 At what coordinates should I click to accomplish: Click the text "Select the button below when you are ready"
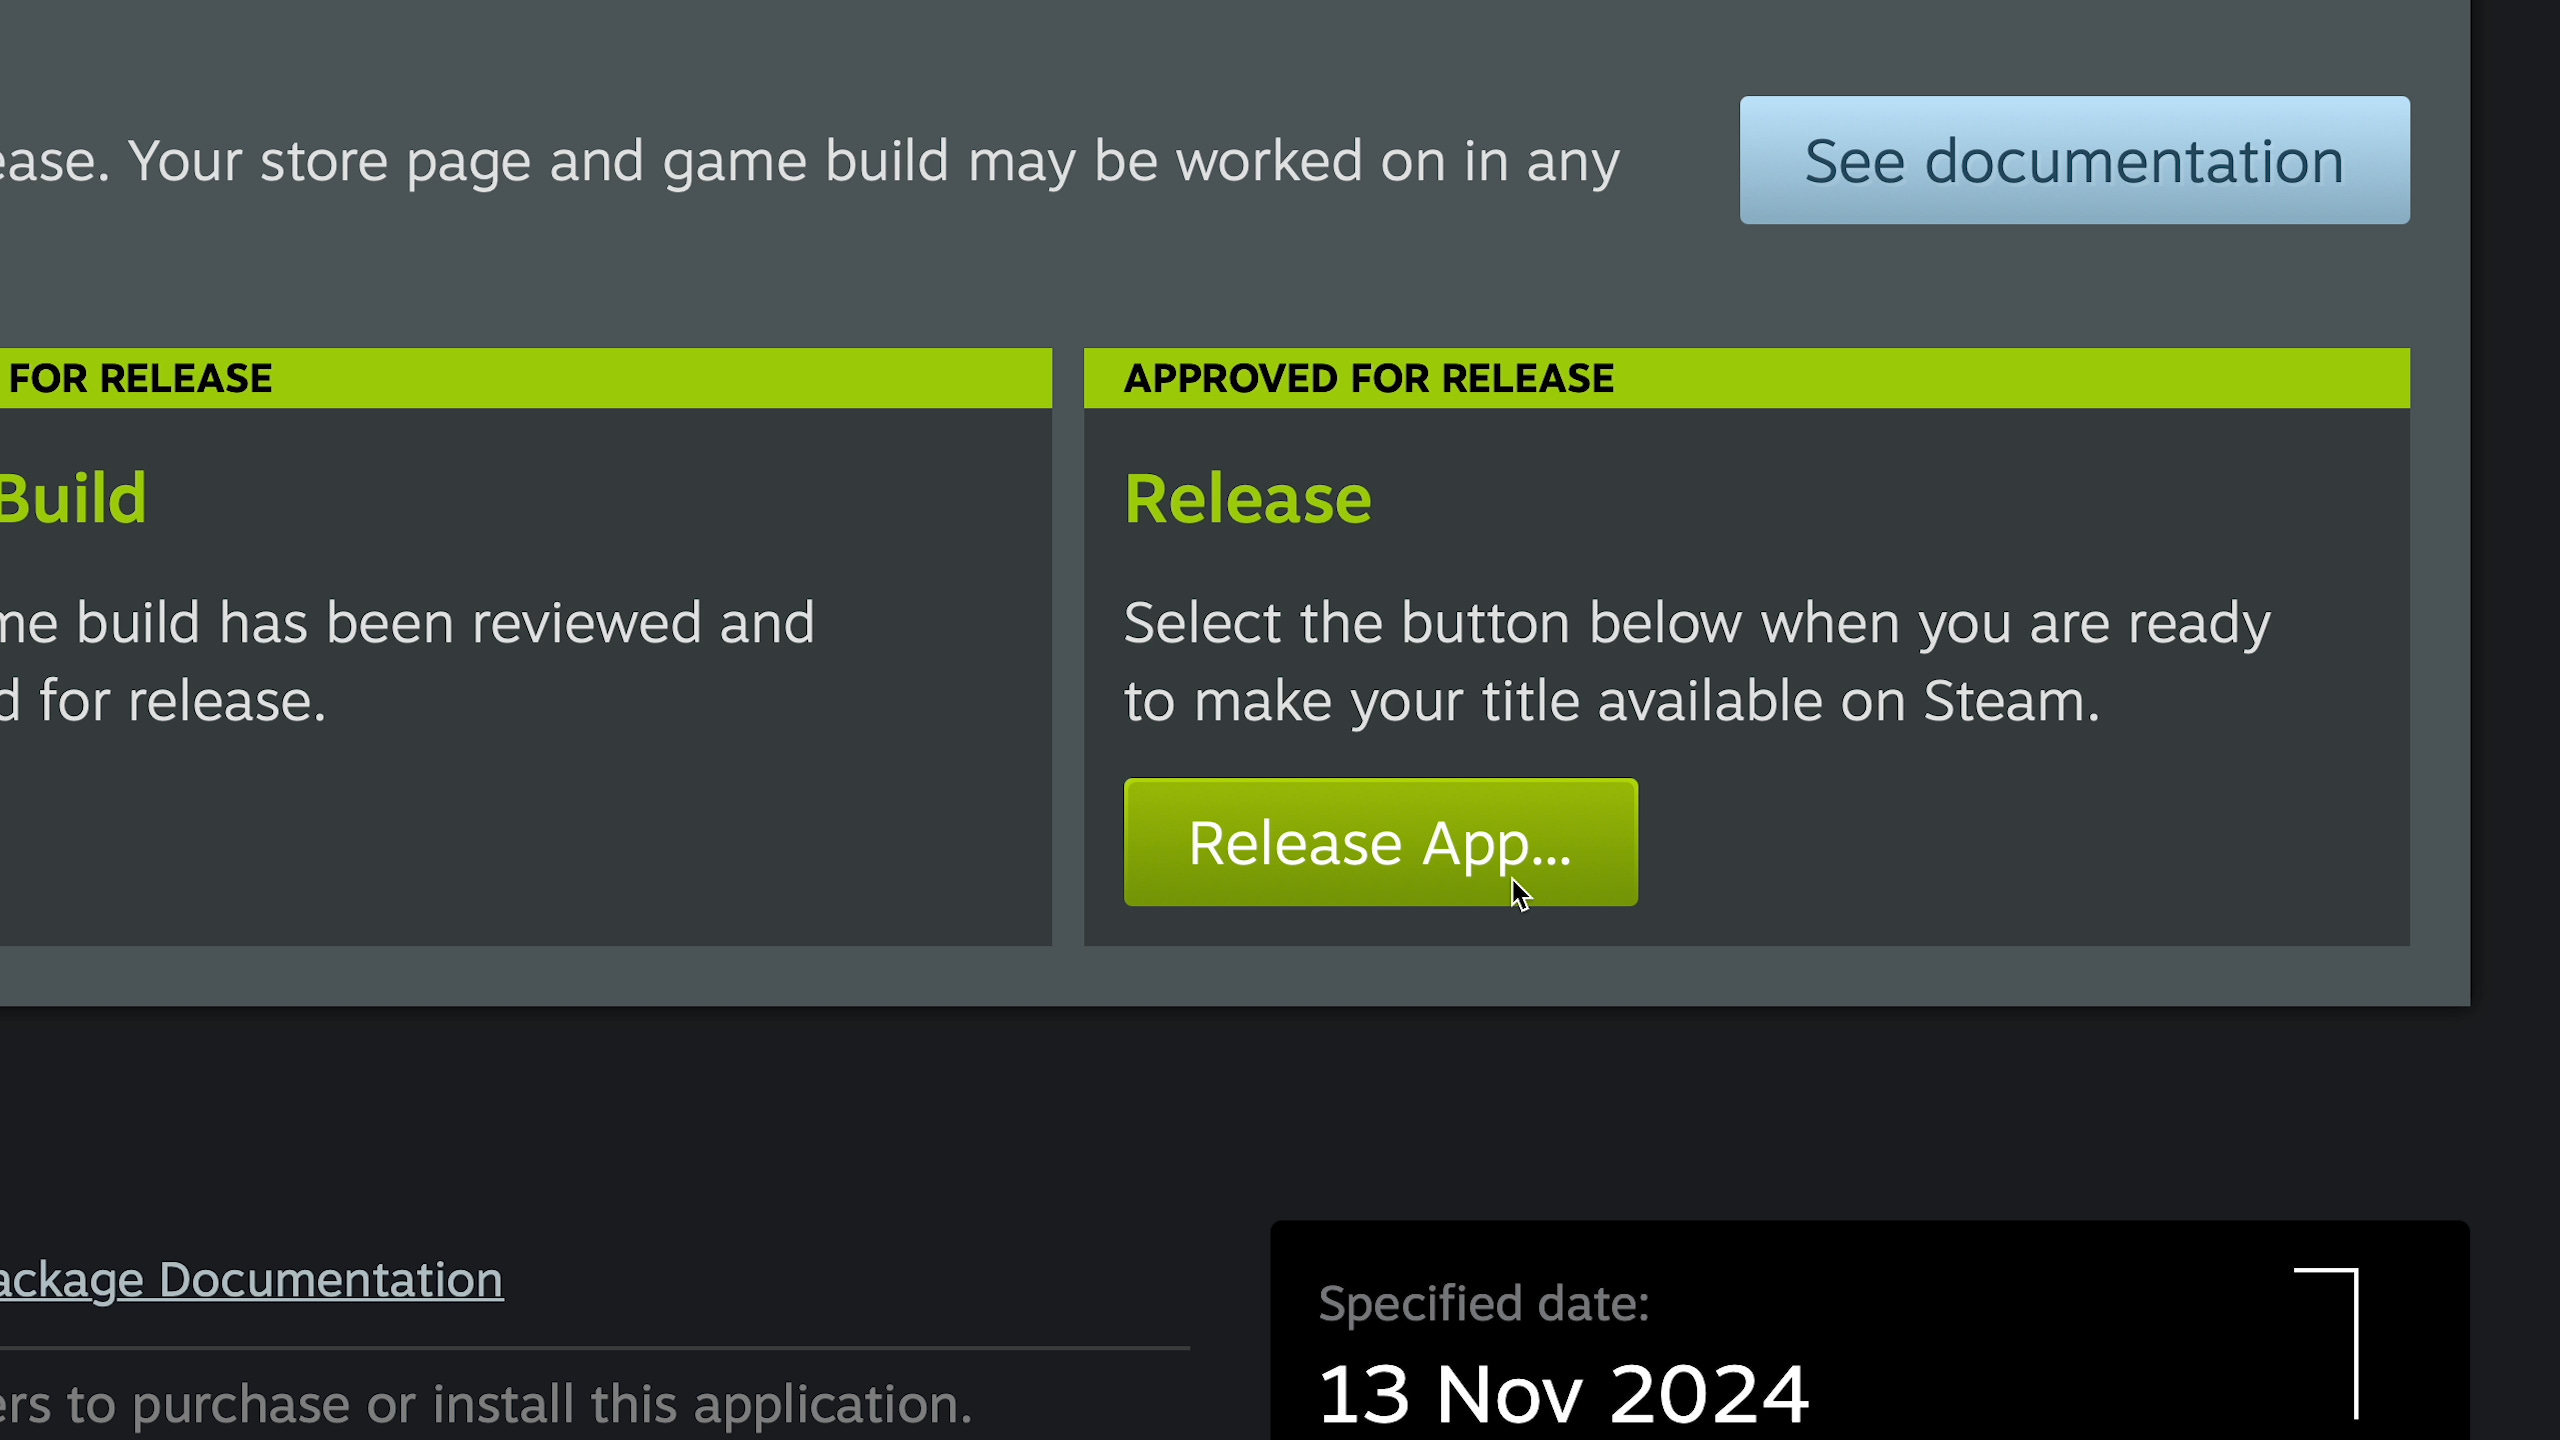pos(1697,624)
